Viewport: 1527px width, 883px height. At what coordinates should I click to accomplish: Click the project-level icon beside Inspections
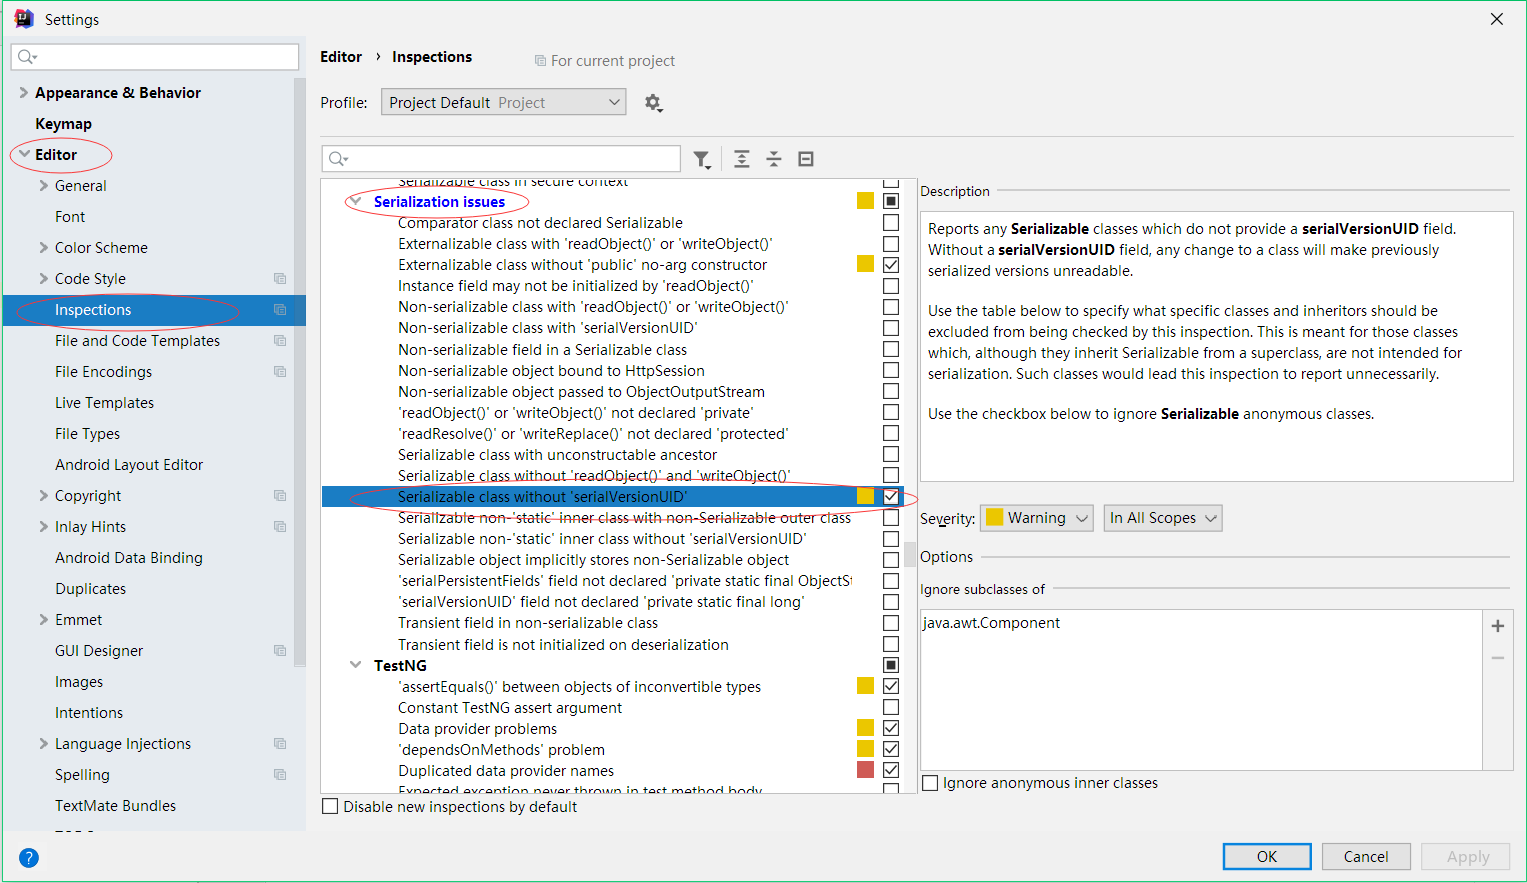coord(280,310)
